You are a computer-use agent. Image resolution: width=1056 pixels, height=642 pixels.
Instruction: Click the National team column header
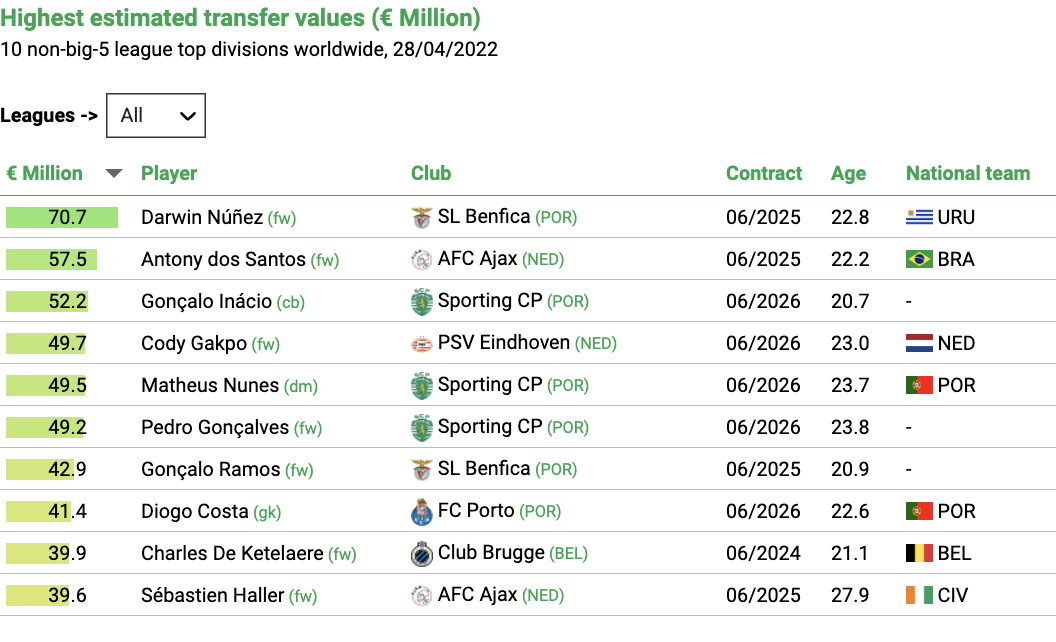[x=968, y=173]
